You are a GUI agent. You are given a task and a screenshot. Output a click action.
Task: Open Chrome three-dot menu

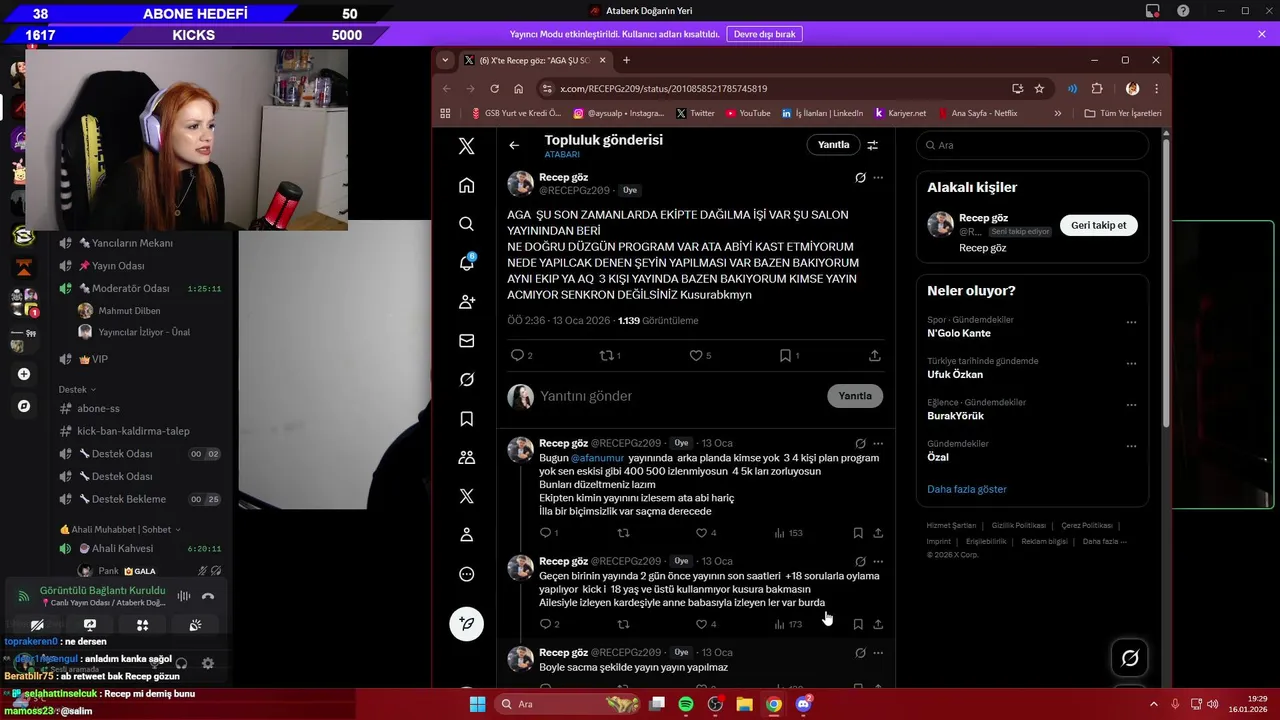click(x=1156, y=88)
